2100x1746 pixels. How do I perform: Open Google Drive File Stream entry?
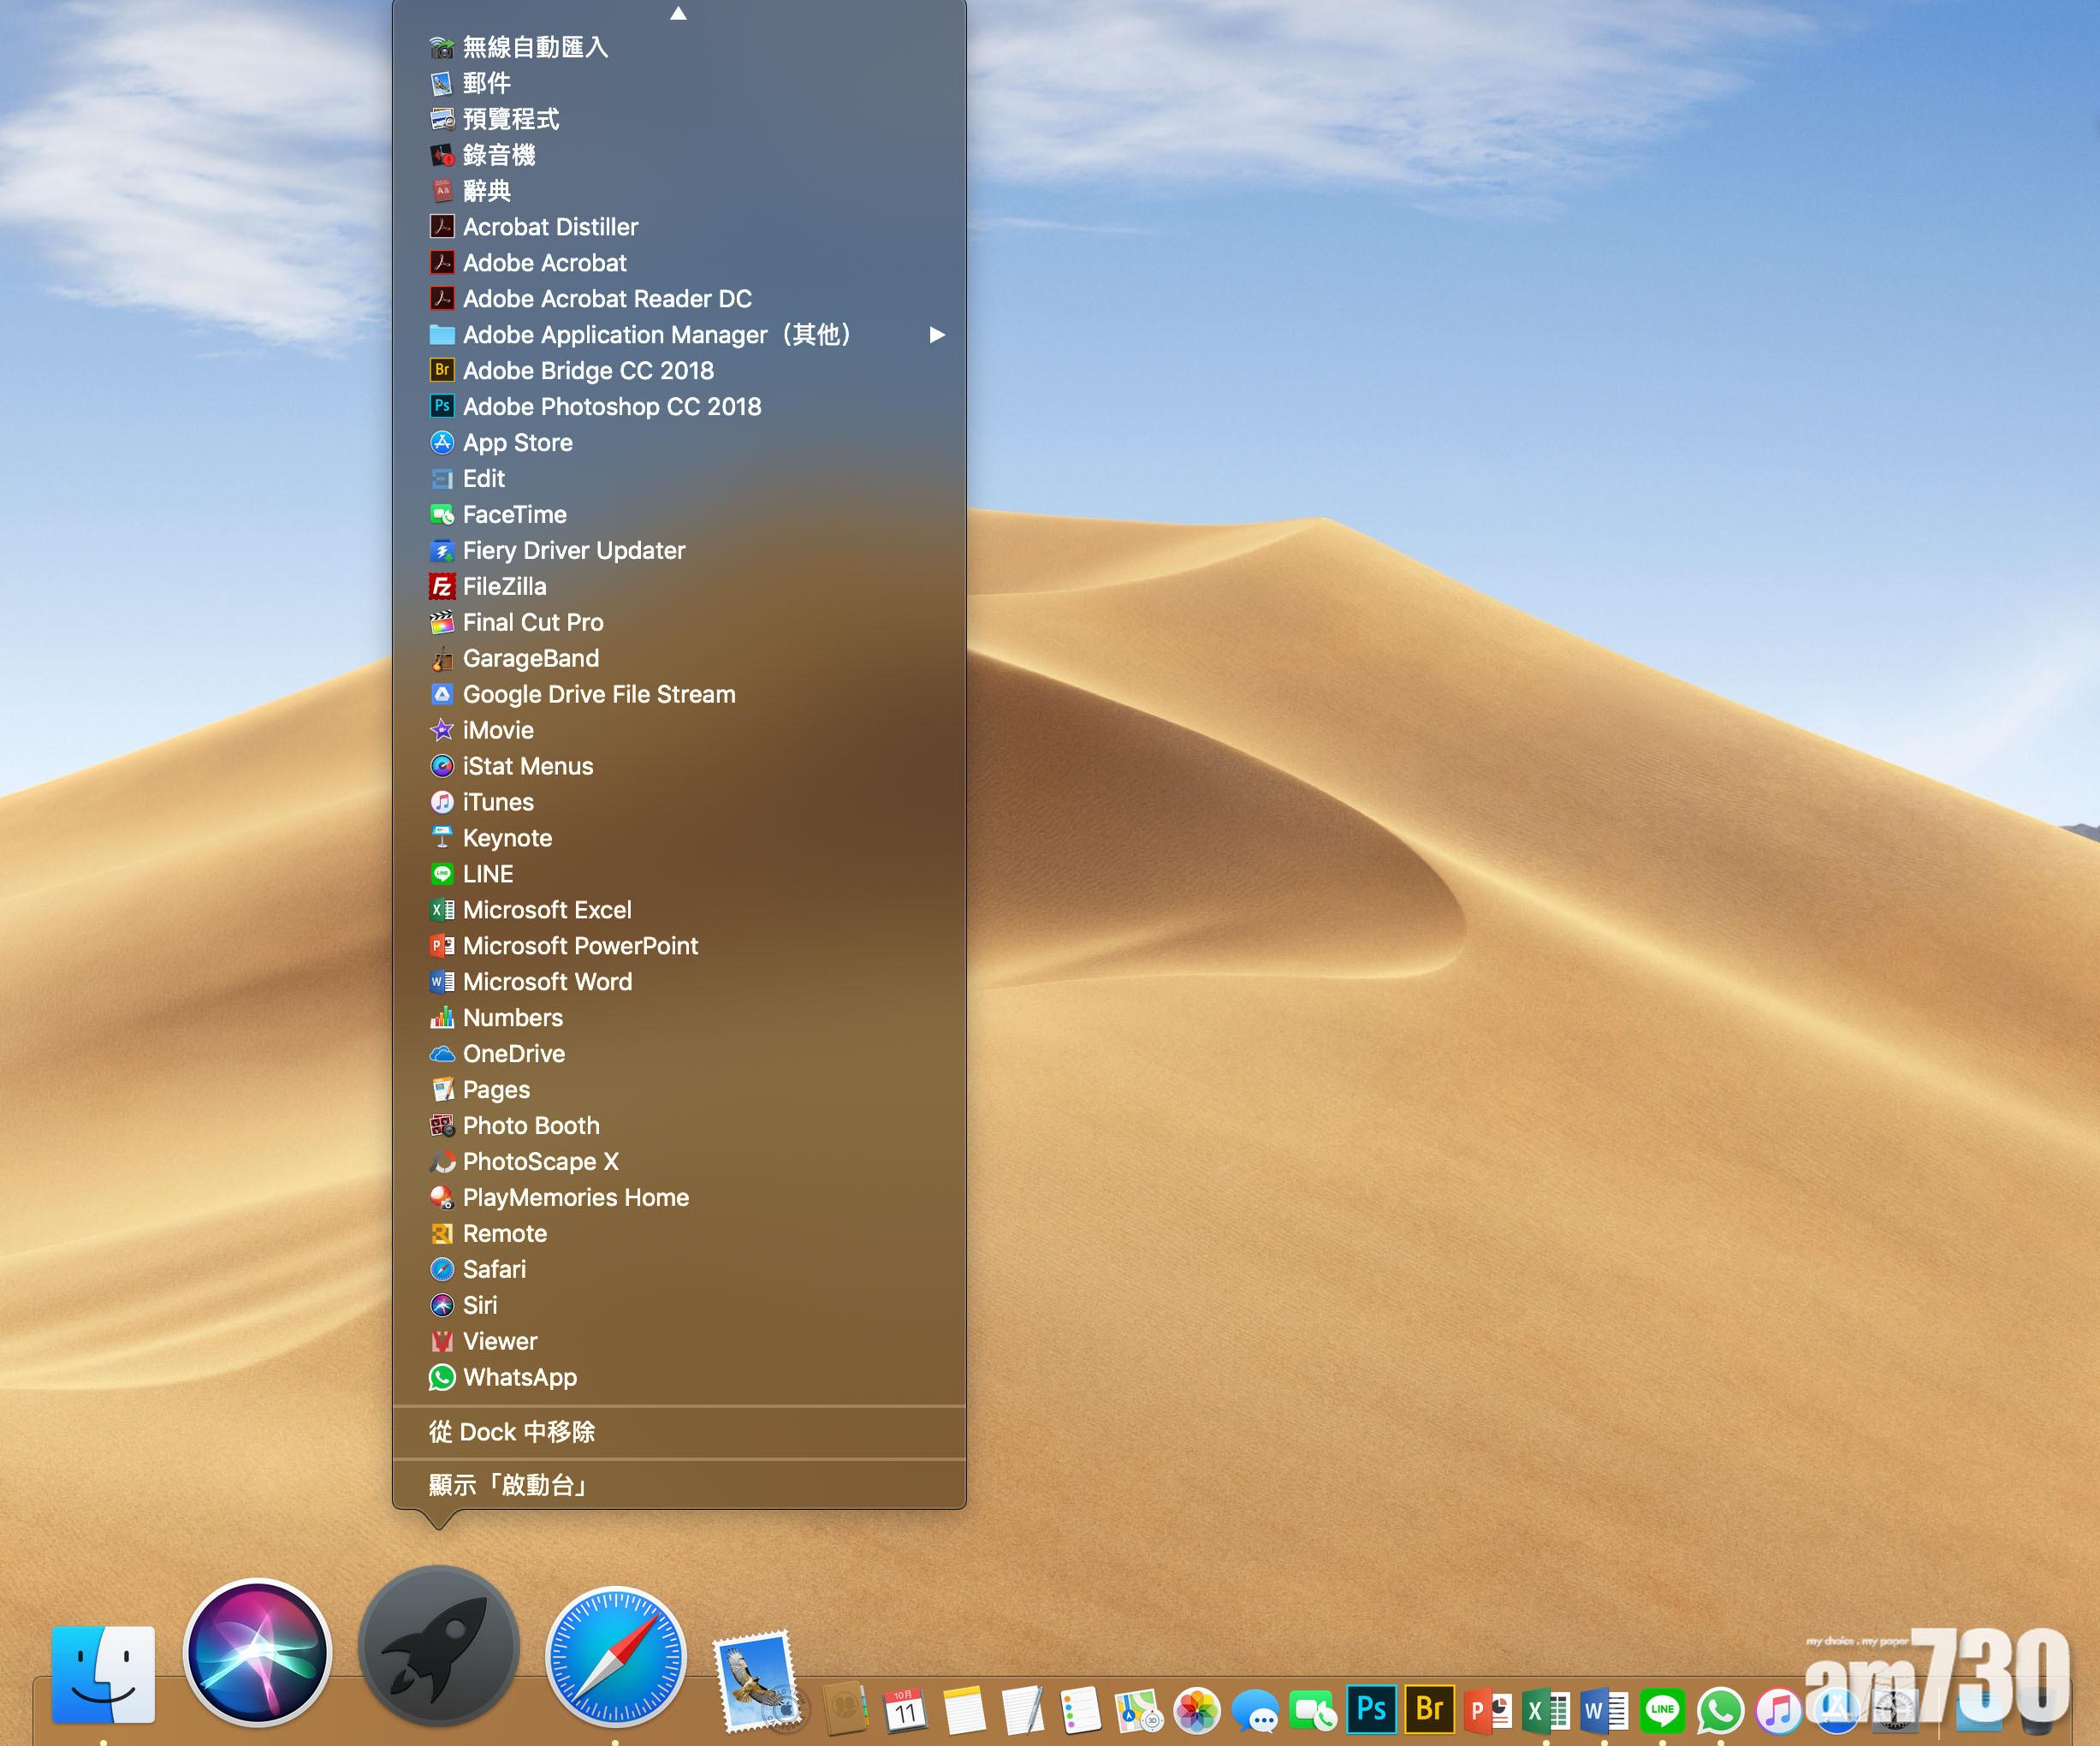pyautogui.click(x=598, y=695)
